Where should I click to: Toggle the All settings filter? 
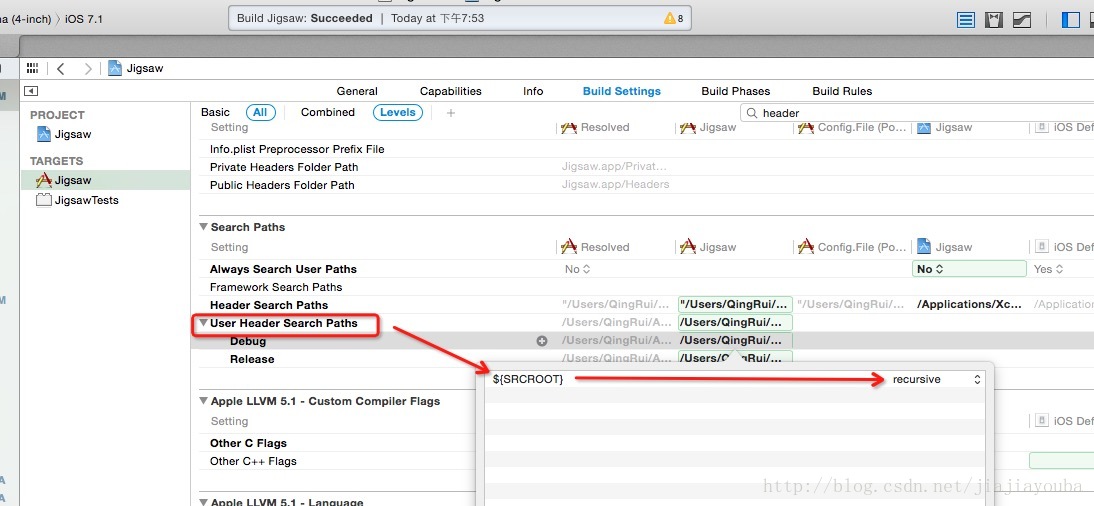(260, 112)
